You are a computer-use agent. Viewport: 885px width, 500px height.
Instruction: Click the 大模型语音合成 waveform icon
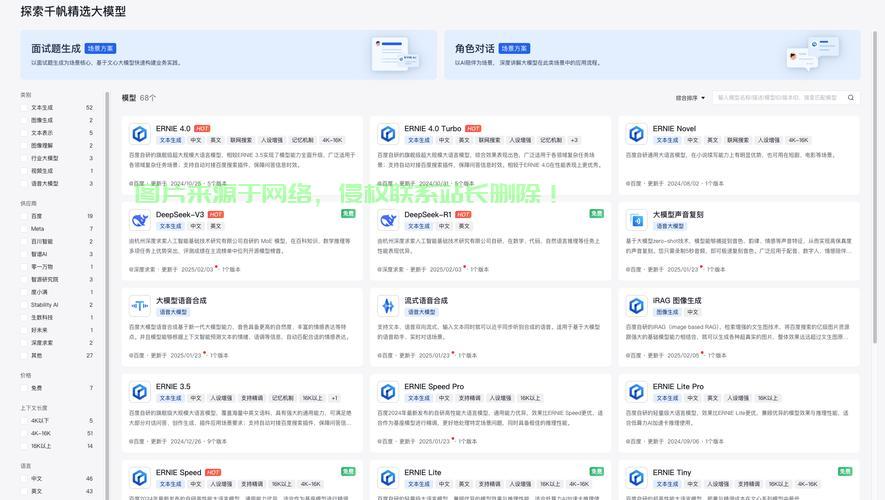point(139,306)
